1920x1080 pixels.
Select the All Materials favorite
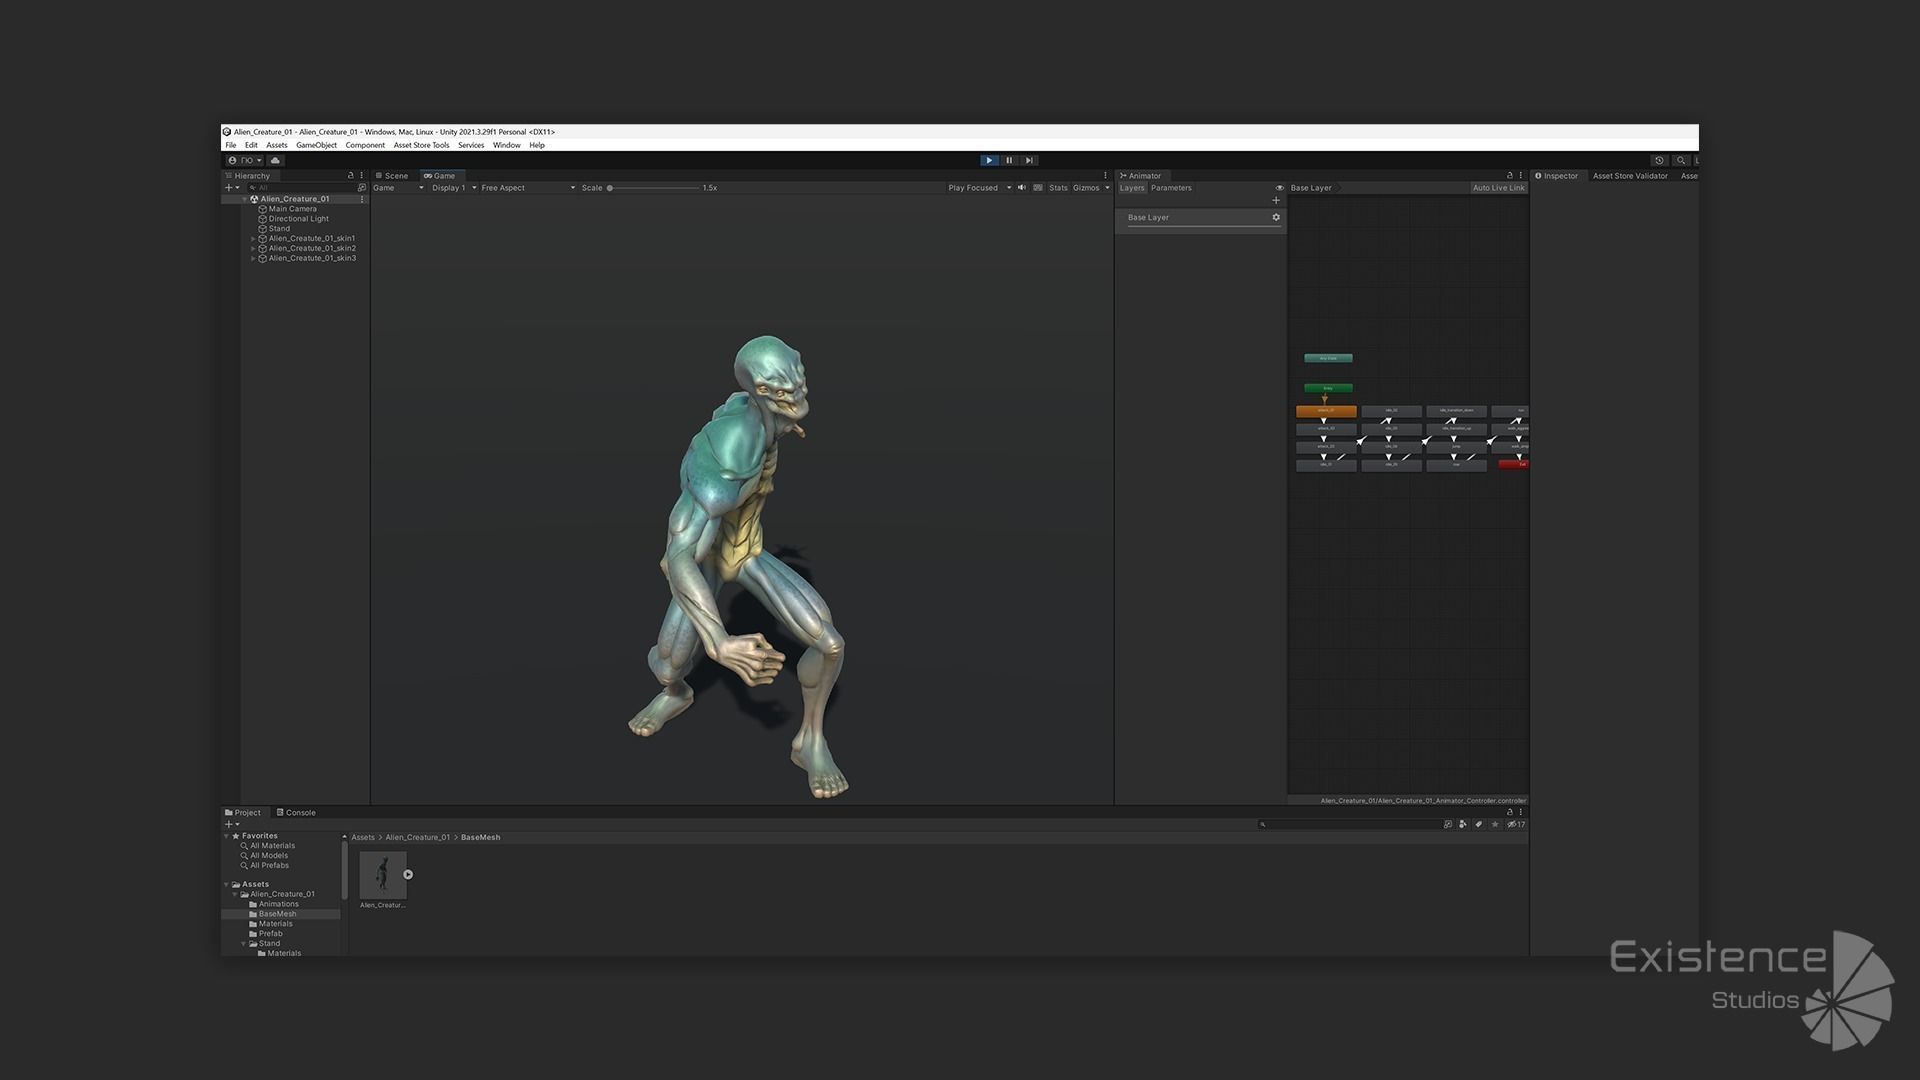point(268,846)
